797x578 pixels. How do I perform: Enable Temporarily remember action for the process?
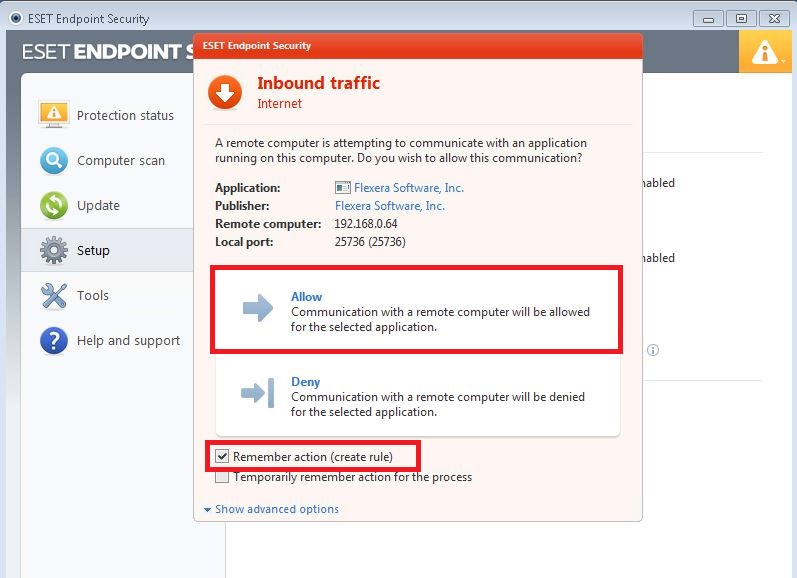[x=223, y=477]
